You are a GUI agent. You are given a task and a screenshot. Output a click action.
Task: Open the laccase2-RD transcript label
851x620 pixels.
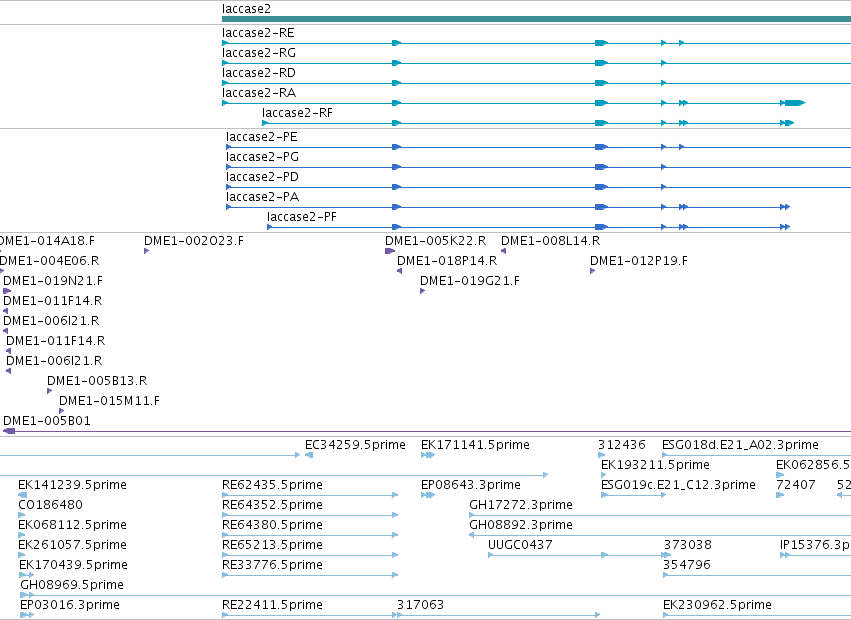pos(259,73)
